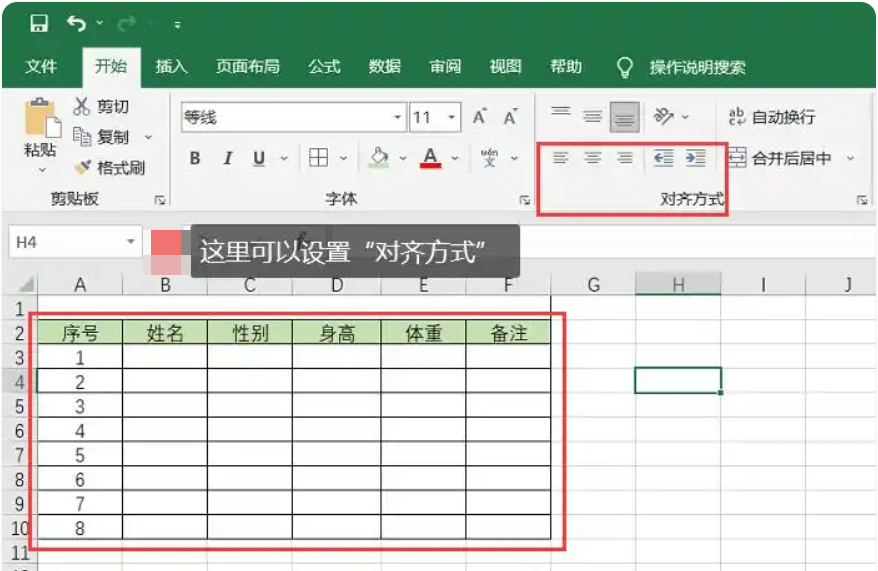Click the wén phonetic guide icon
The height and width of the screenshot is (571, 878).
[489, 158]
